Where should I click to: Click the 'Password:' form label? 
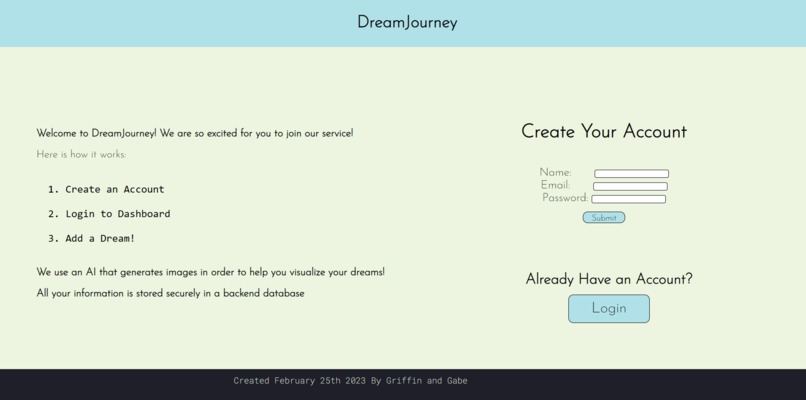pyautogui.click(x=565, y=198)
